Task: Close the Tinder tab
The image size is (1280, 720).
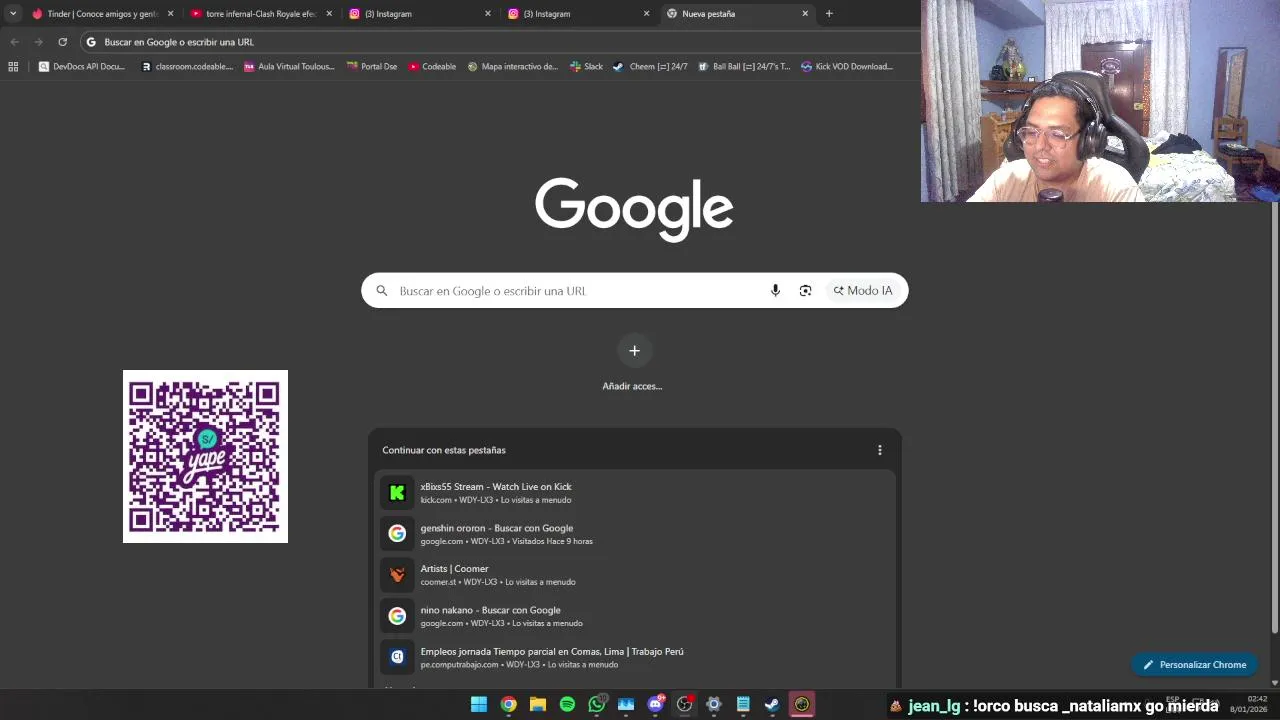Action: [x=170, y=14]
